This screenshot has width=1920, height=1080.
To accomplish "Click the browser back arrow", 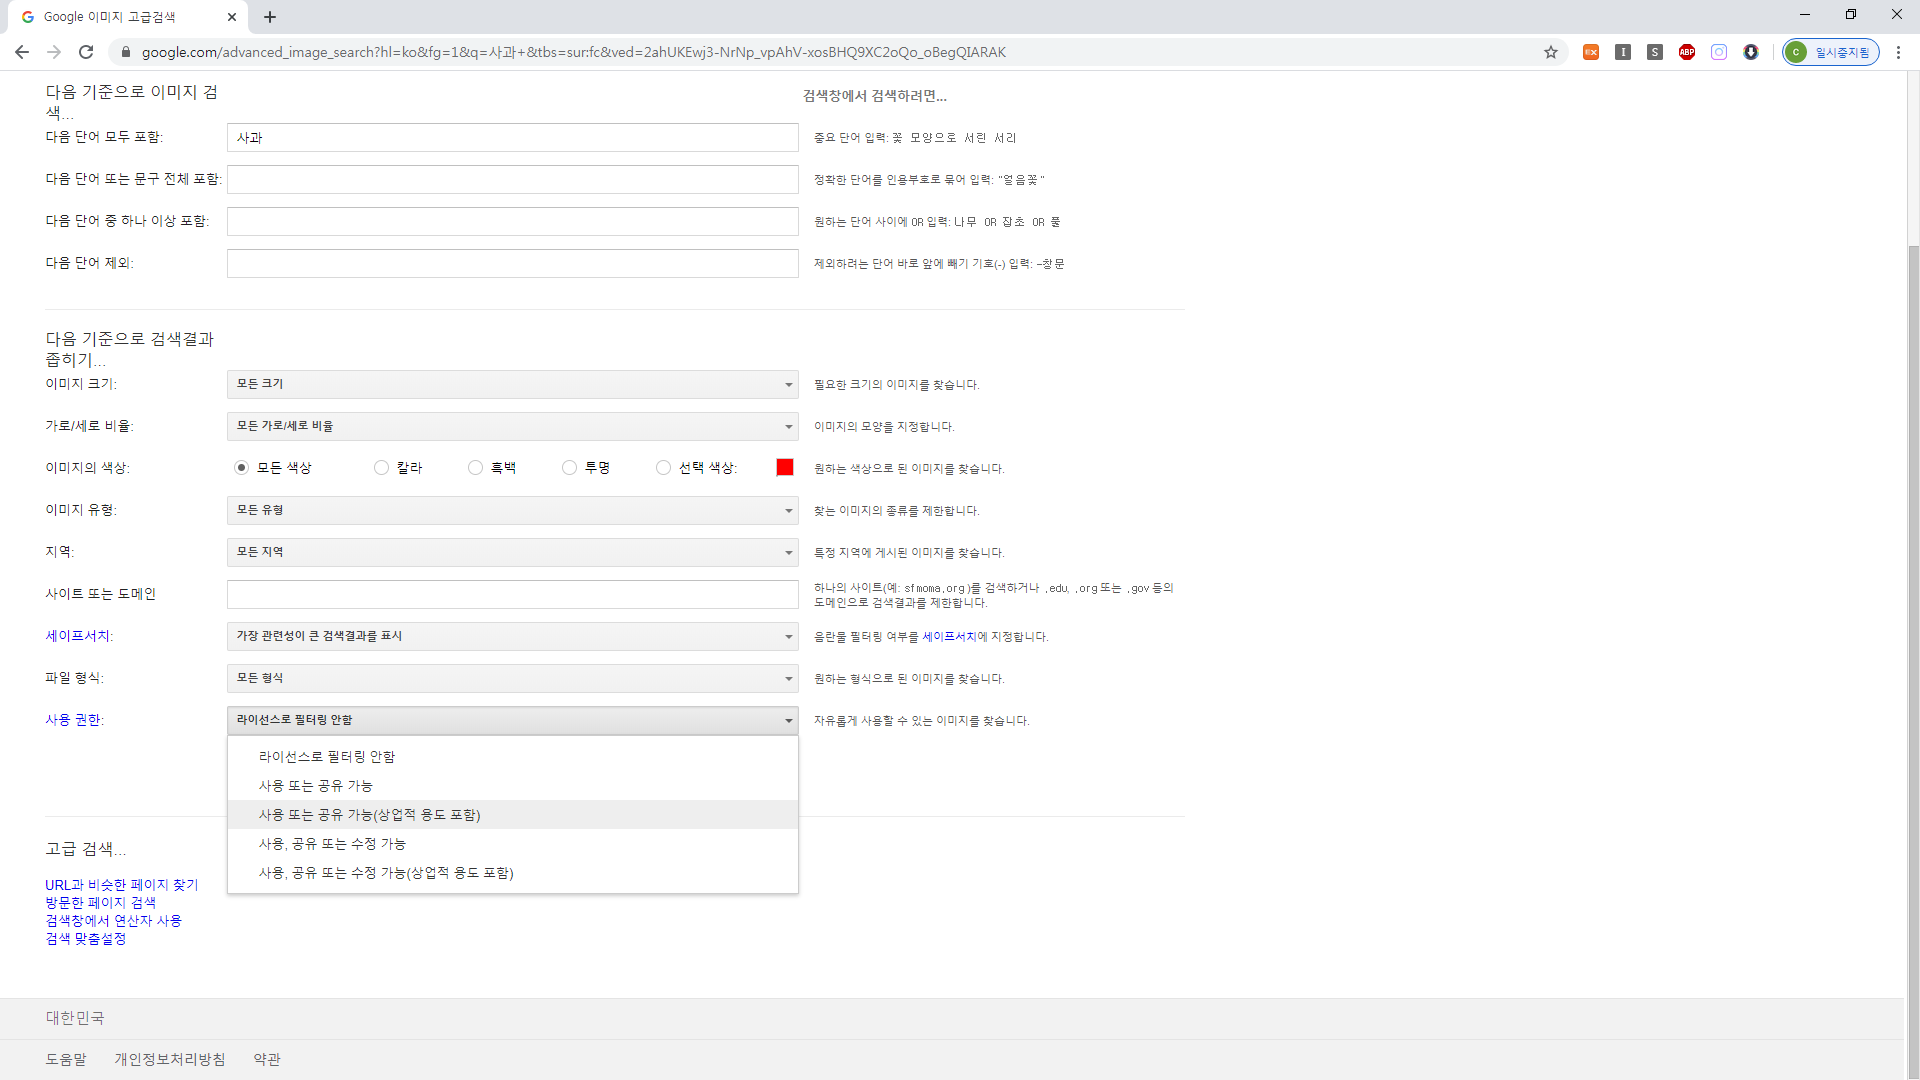I will (x=22, y=52).
